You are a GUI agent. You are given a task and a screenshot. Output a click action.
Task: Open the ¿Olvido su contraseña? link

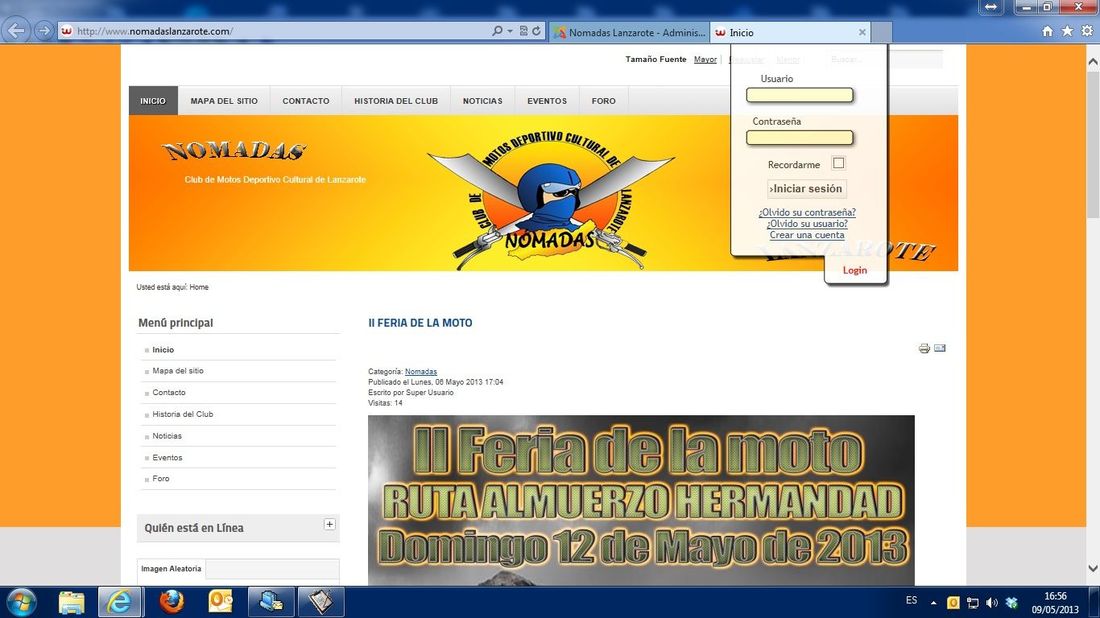point(807,212)
